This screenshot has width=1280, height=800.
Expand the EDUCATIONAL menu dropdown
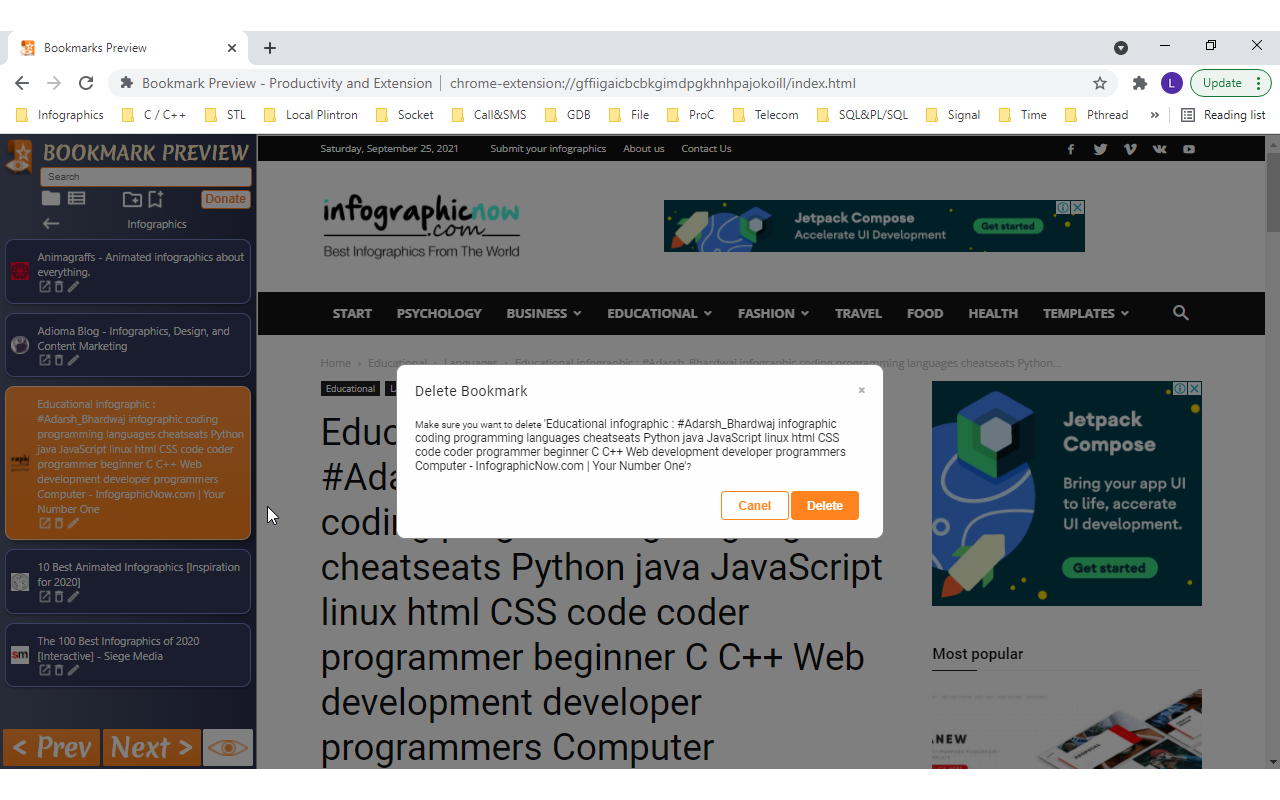659,313
